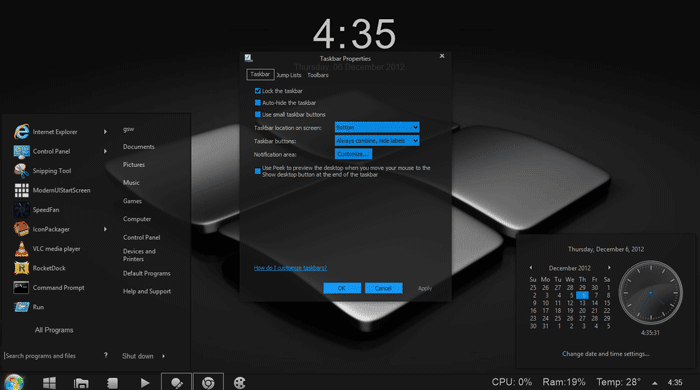This screenshot has height=390, width=700.
Task: Click the notebook taskbar icon
Action: pyautogui.click(x=112, y=383)
